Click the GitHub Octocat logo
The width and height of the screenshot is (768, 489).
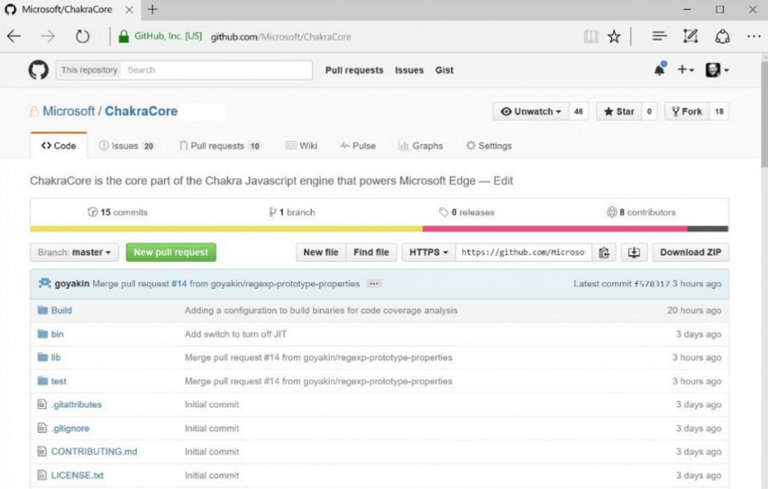pos(38,70)
